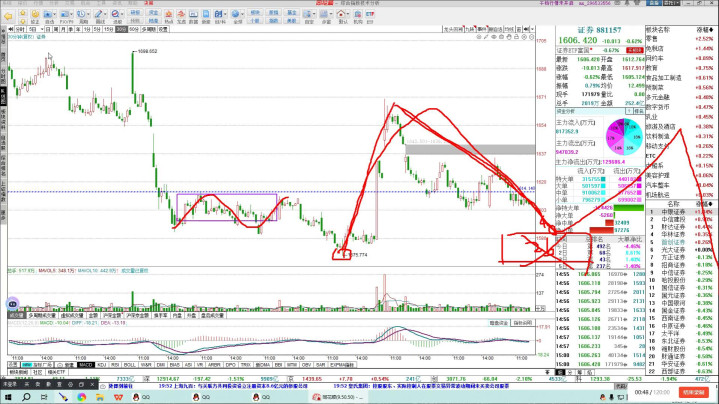Click the pencil icon above chart
719x404 pixels.
(486, 37)
